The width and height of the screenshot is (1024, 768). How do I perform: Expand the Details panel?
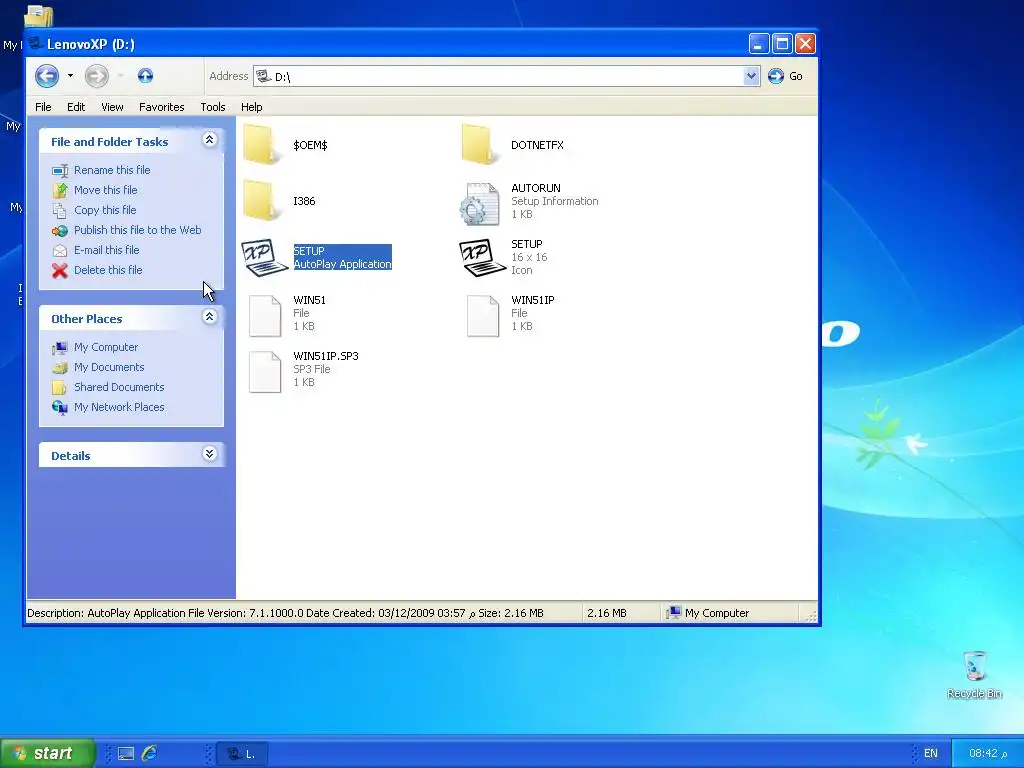coord(210,454)
